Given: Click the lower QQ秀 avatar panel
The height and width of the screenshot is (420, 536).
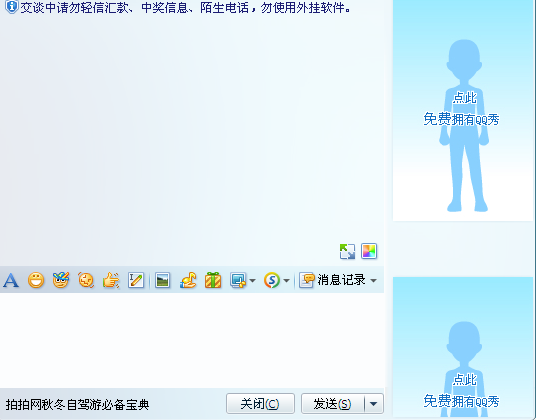Looking at the screenshot, I should pyautogui.click(x=463, y=348).
